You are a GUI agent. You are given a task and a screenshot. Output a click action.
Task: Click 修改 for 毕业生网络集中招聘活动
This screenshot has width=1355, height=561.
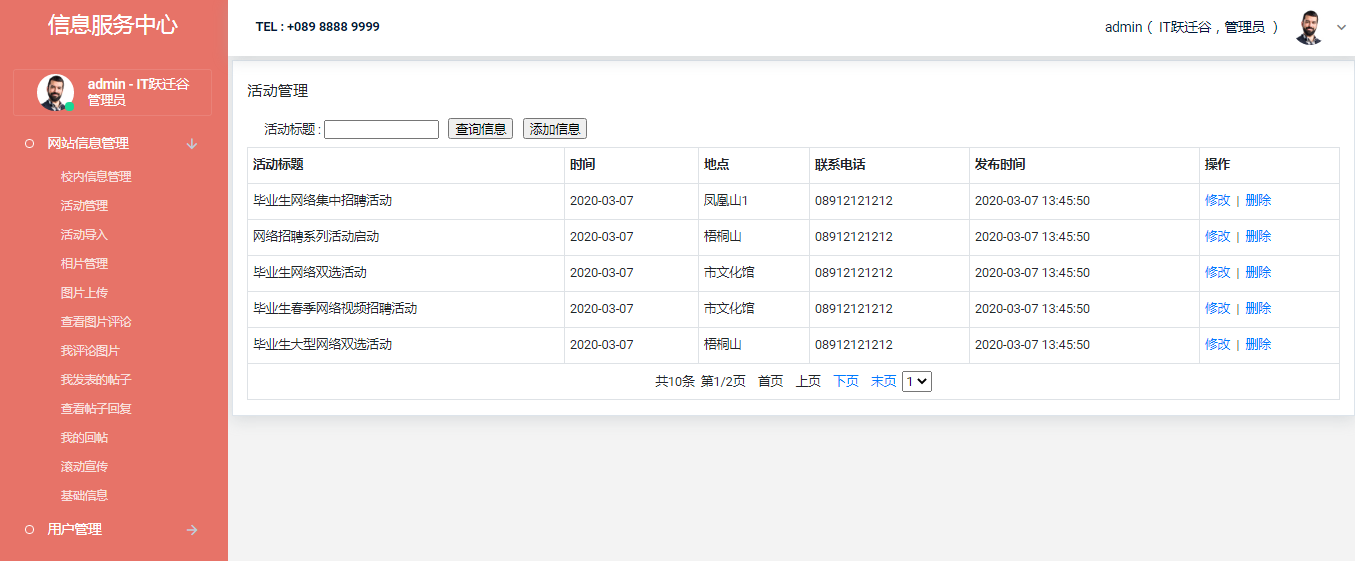tap(1217, 201)
